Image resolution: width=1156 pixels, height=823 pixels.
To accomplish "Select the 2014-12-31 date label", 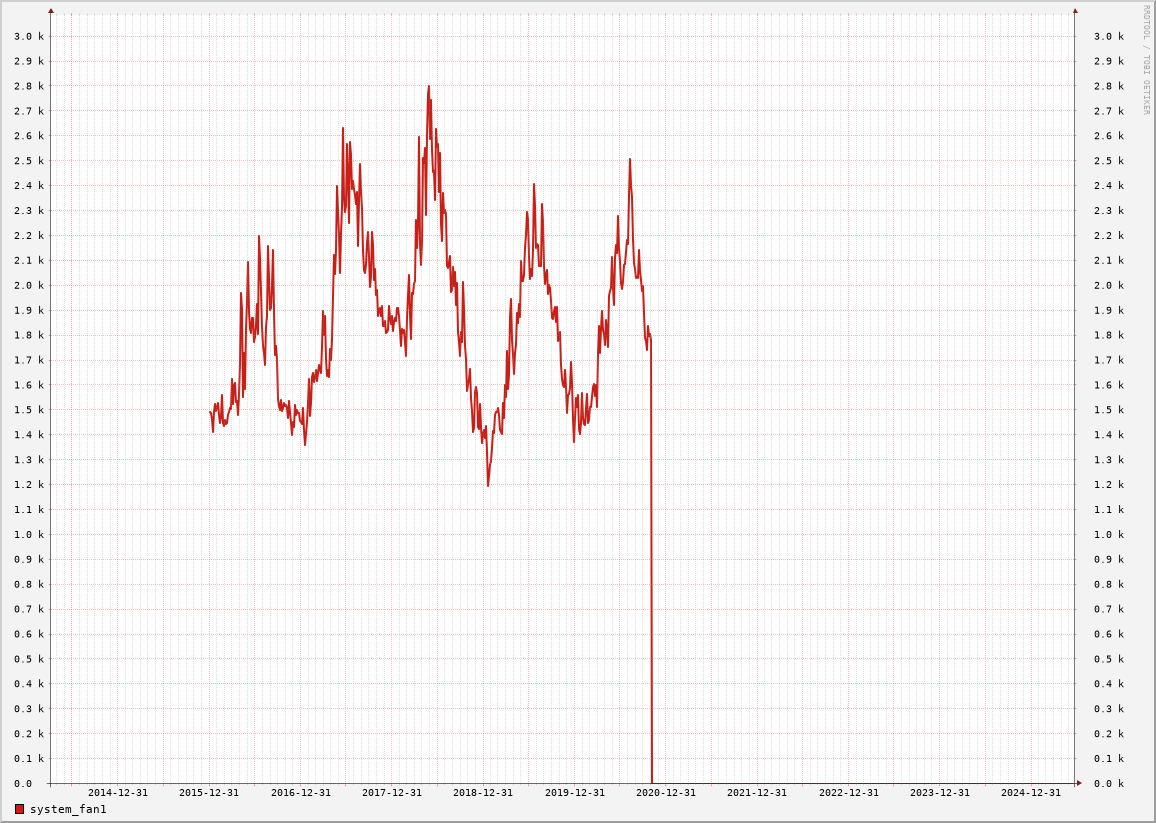I will click(x=117, y=793).
